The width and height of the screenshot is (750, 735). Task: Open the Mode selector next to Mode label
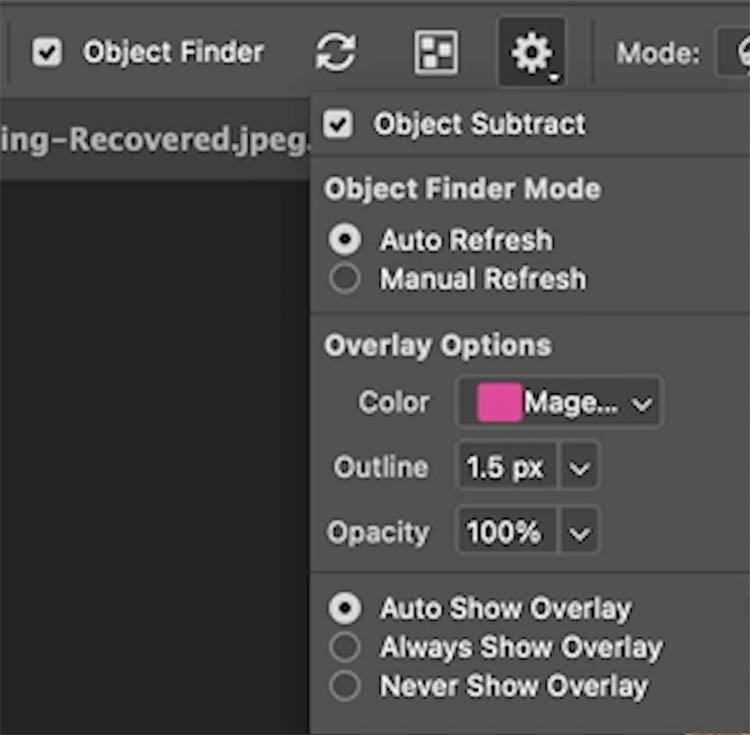pos(734,53)
